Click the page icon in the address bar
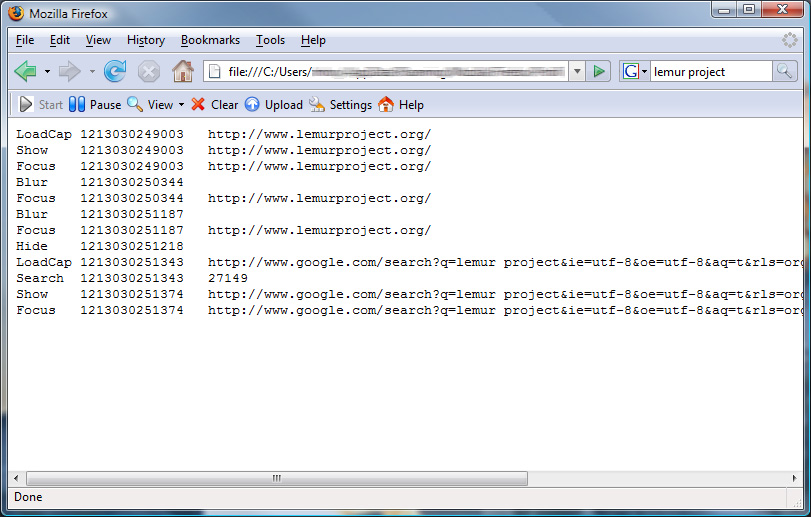The image size is (811, 517). click(214, 71)
